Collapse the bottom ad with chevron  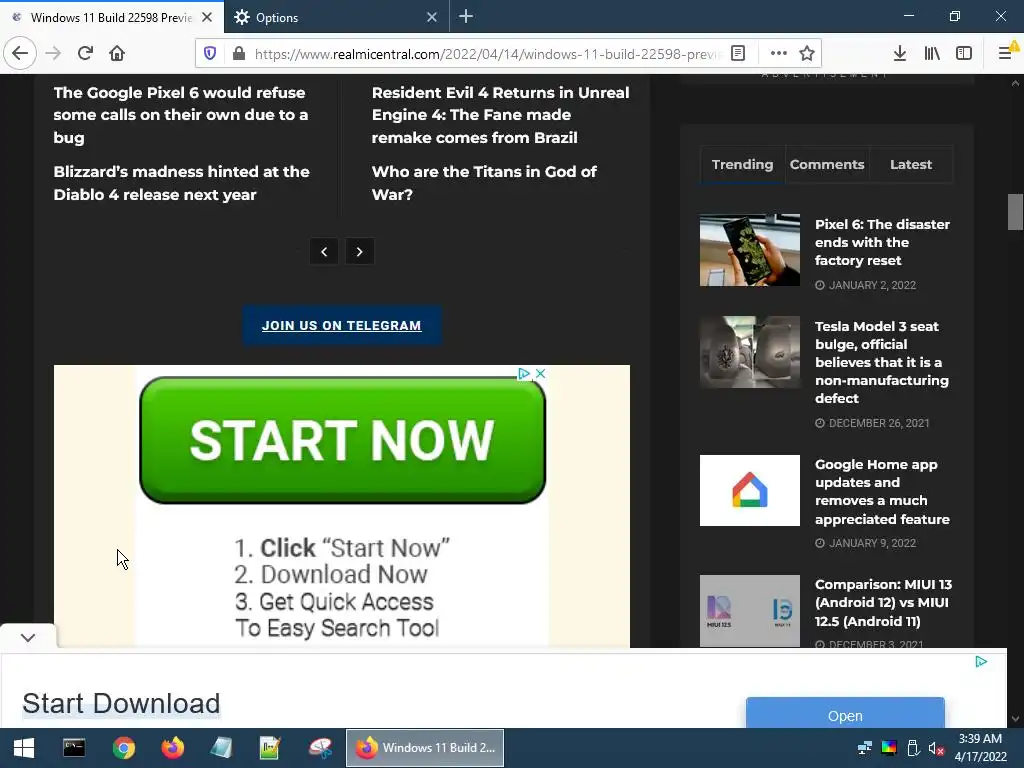28,637
